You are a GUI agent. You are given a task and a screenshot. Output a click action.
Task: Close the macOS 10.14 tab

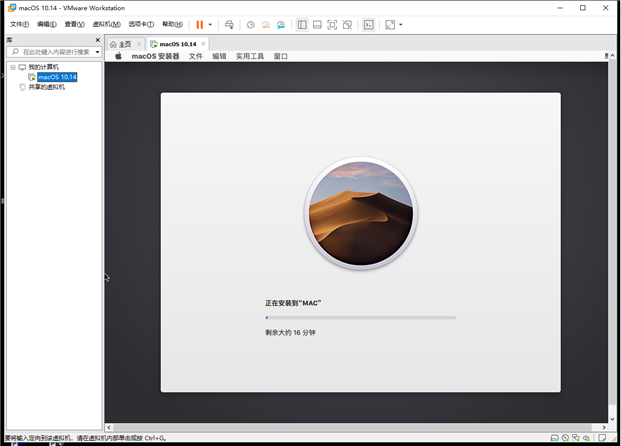tap(203, 44)
